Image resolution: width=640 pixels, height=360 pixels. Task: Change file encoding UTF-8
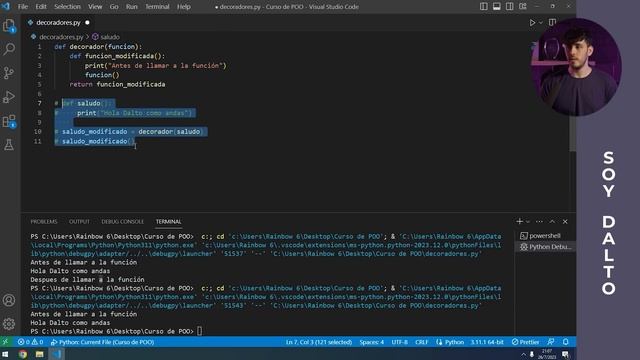pos(400,342)
